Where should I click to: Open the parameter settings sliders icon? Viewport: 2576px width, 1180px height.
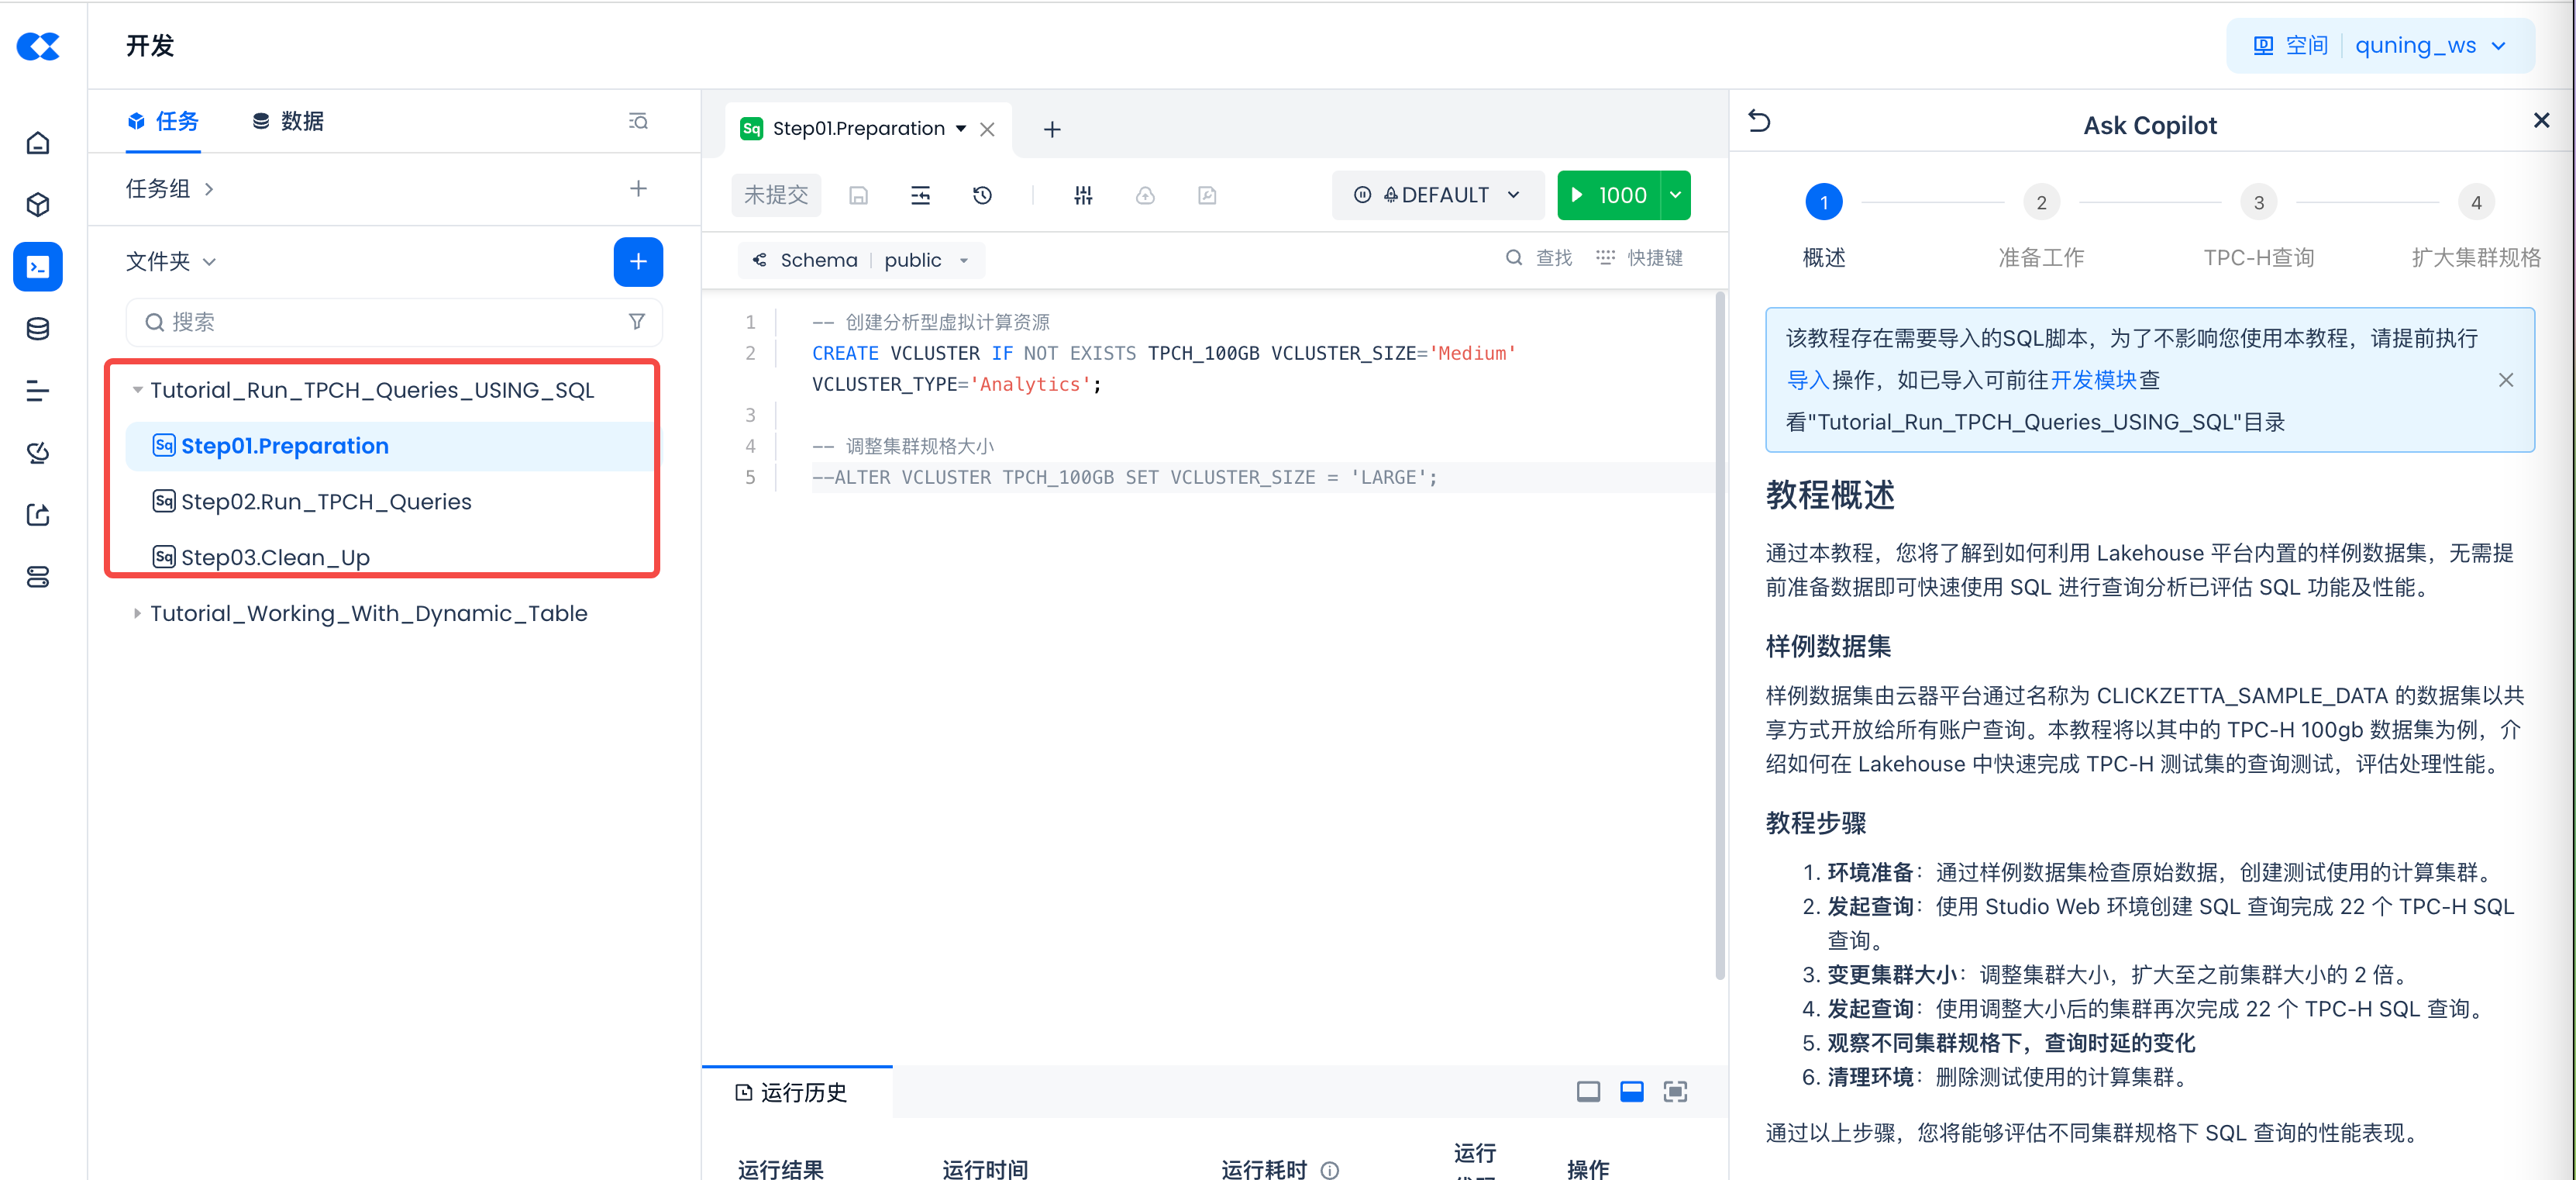pyautogui.click(x=1083, y=195)
